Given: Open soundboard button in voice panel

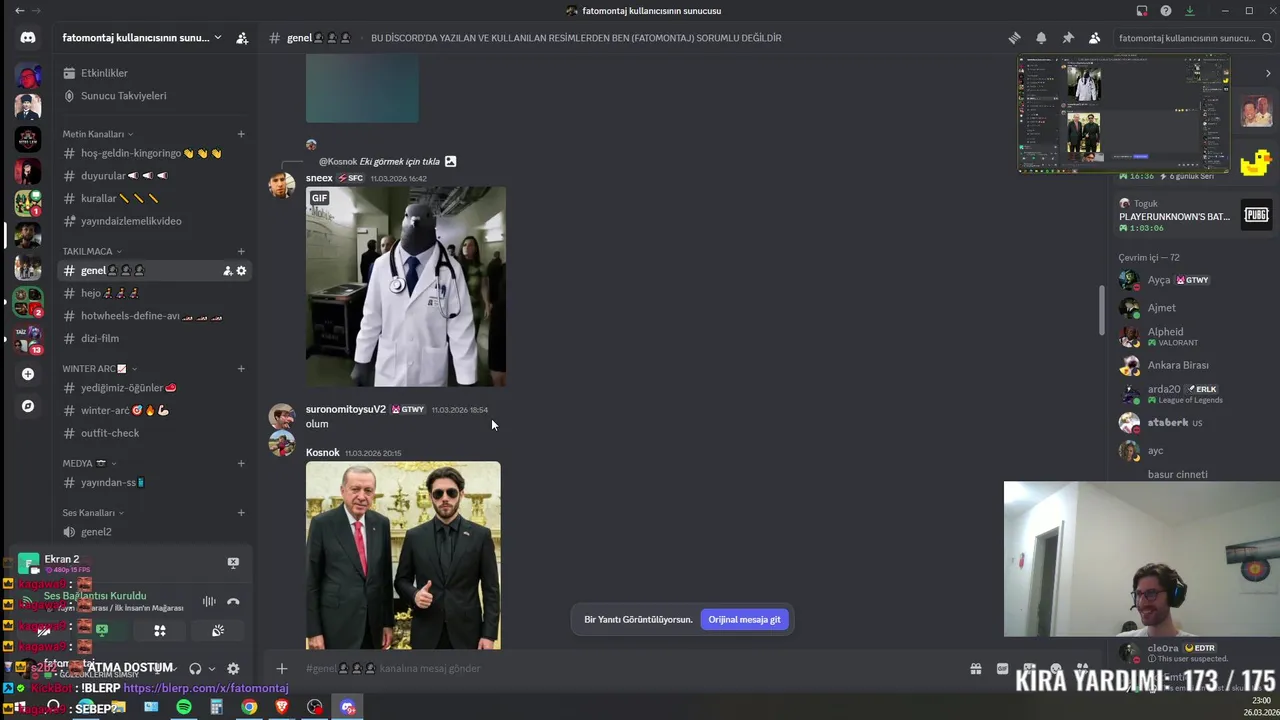Looking at the screenshot, I should click(x=218, y=630).
